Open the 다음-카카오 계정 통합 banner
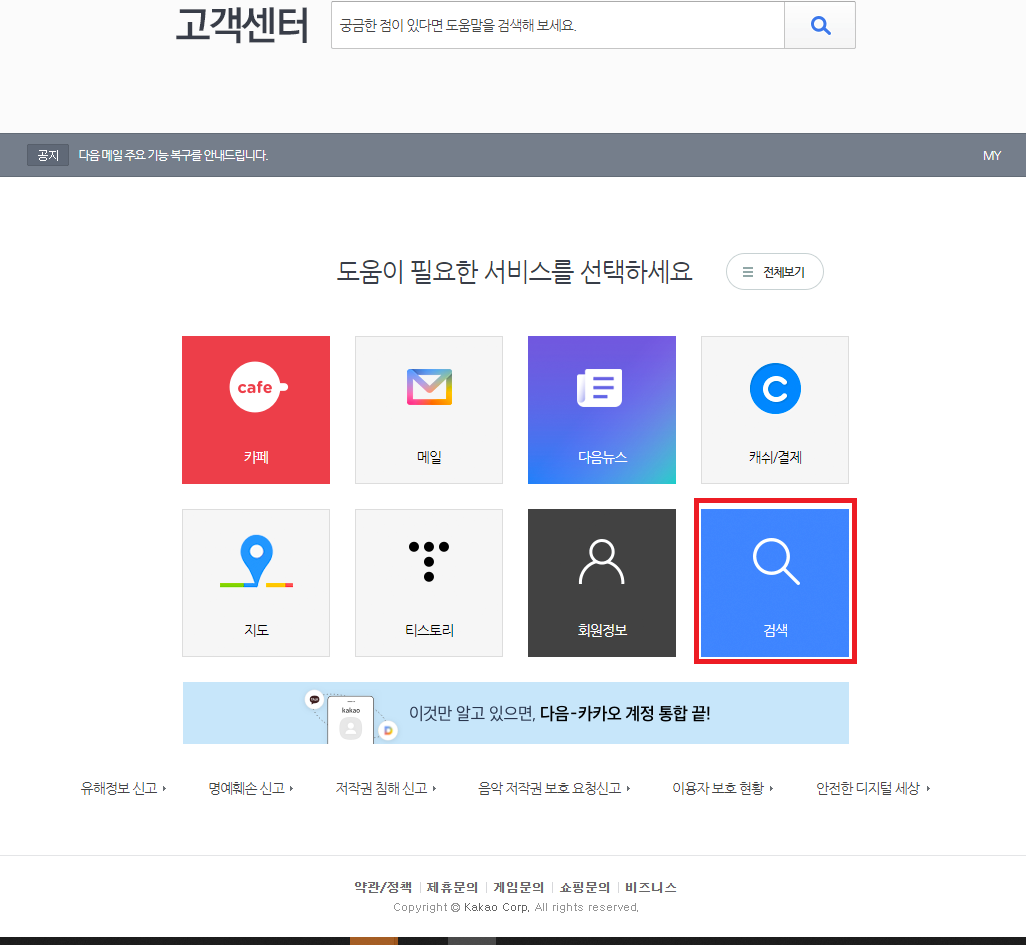 tap(516, 713)
